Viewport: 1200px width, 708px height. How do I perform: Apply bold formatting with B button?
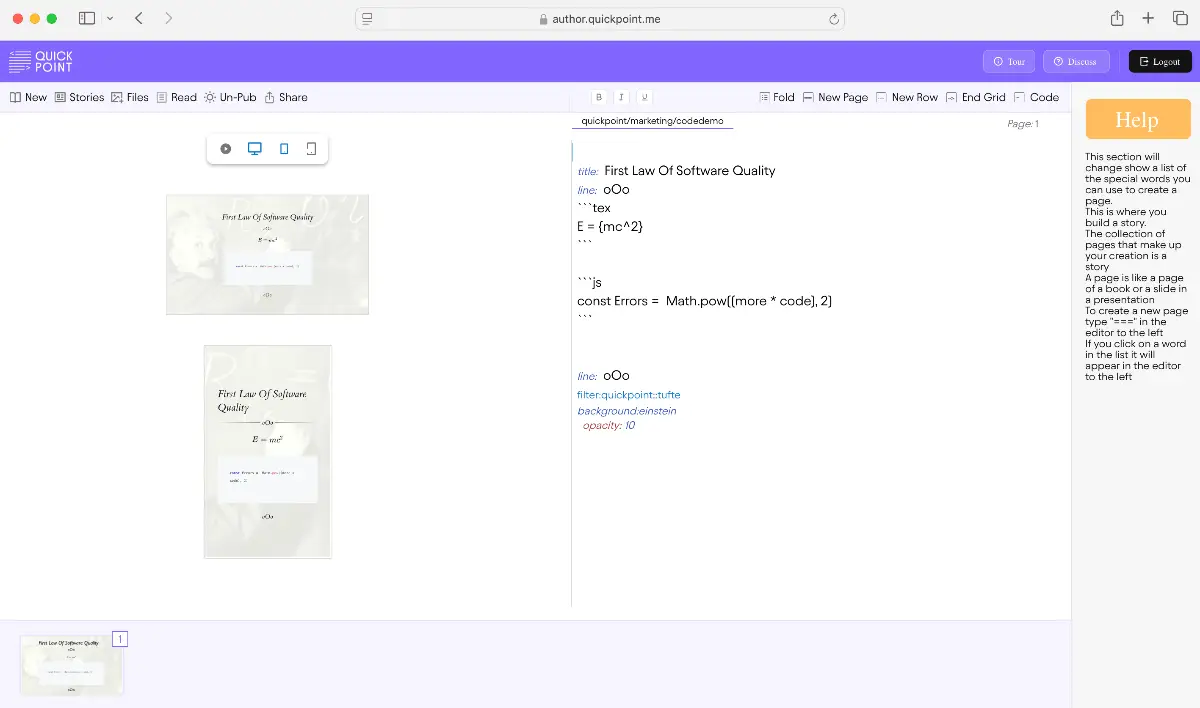pyautogui.click(x=599, y=97)
